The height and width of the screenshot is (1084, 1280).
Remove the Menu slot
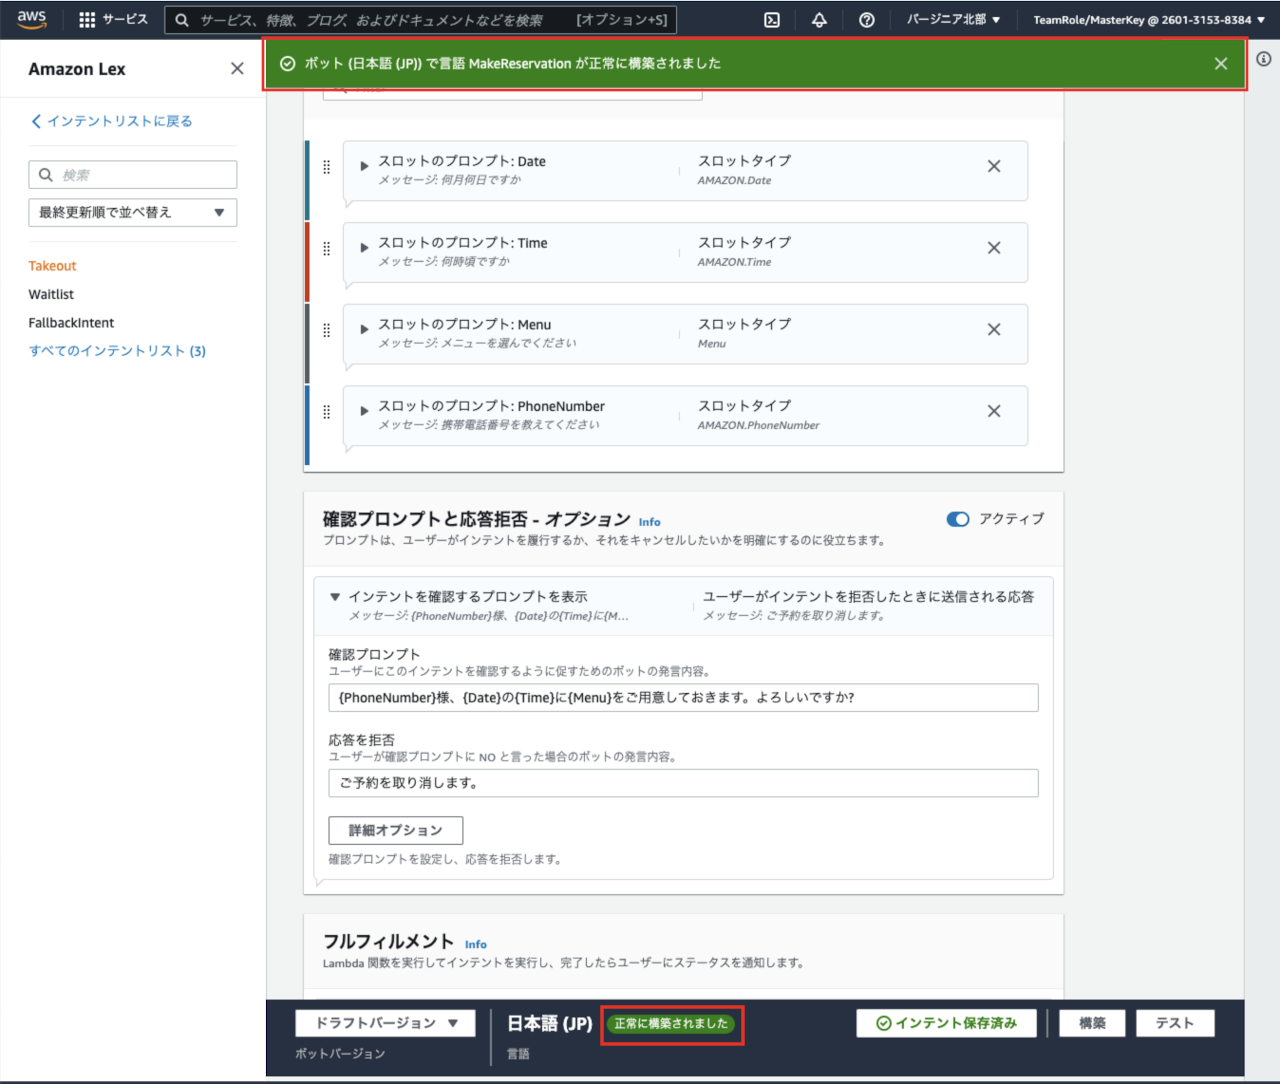click(994, 330)
